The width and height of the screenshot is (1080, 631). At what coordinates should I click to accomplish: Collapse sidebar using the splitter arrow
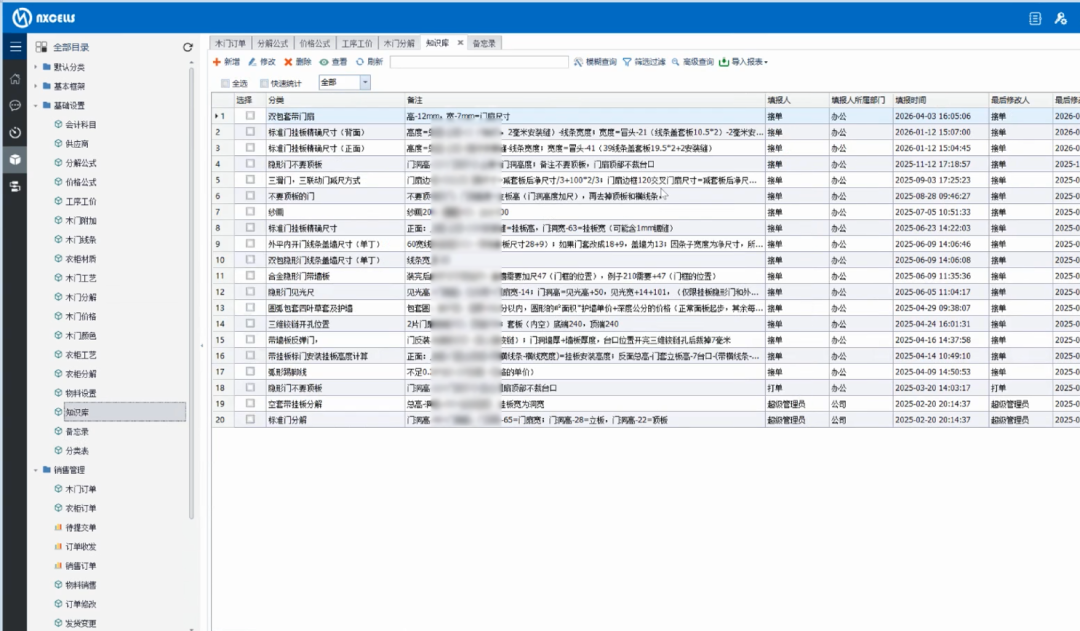click(202, 345)
